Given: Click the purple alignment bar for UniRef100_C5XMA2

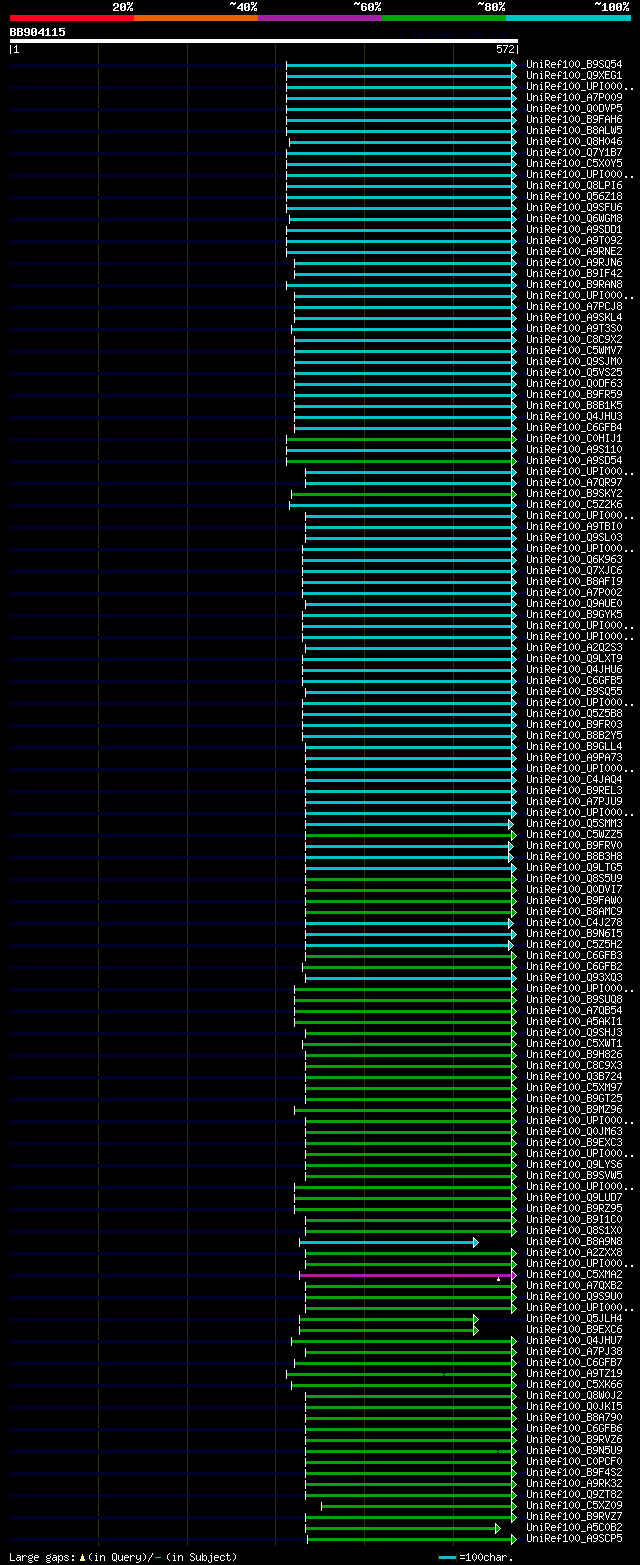Looking at the screenshot, I should point(408,1275).
